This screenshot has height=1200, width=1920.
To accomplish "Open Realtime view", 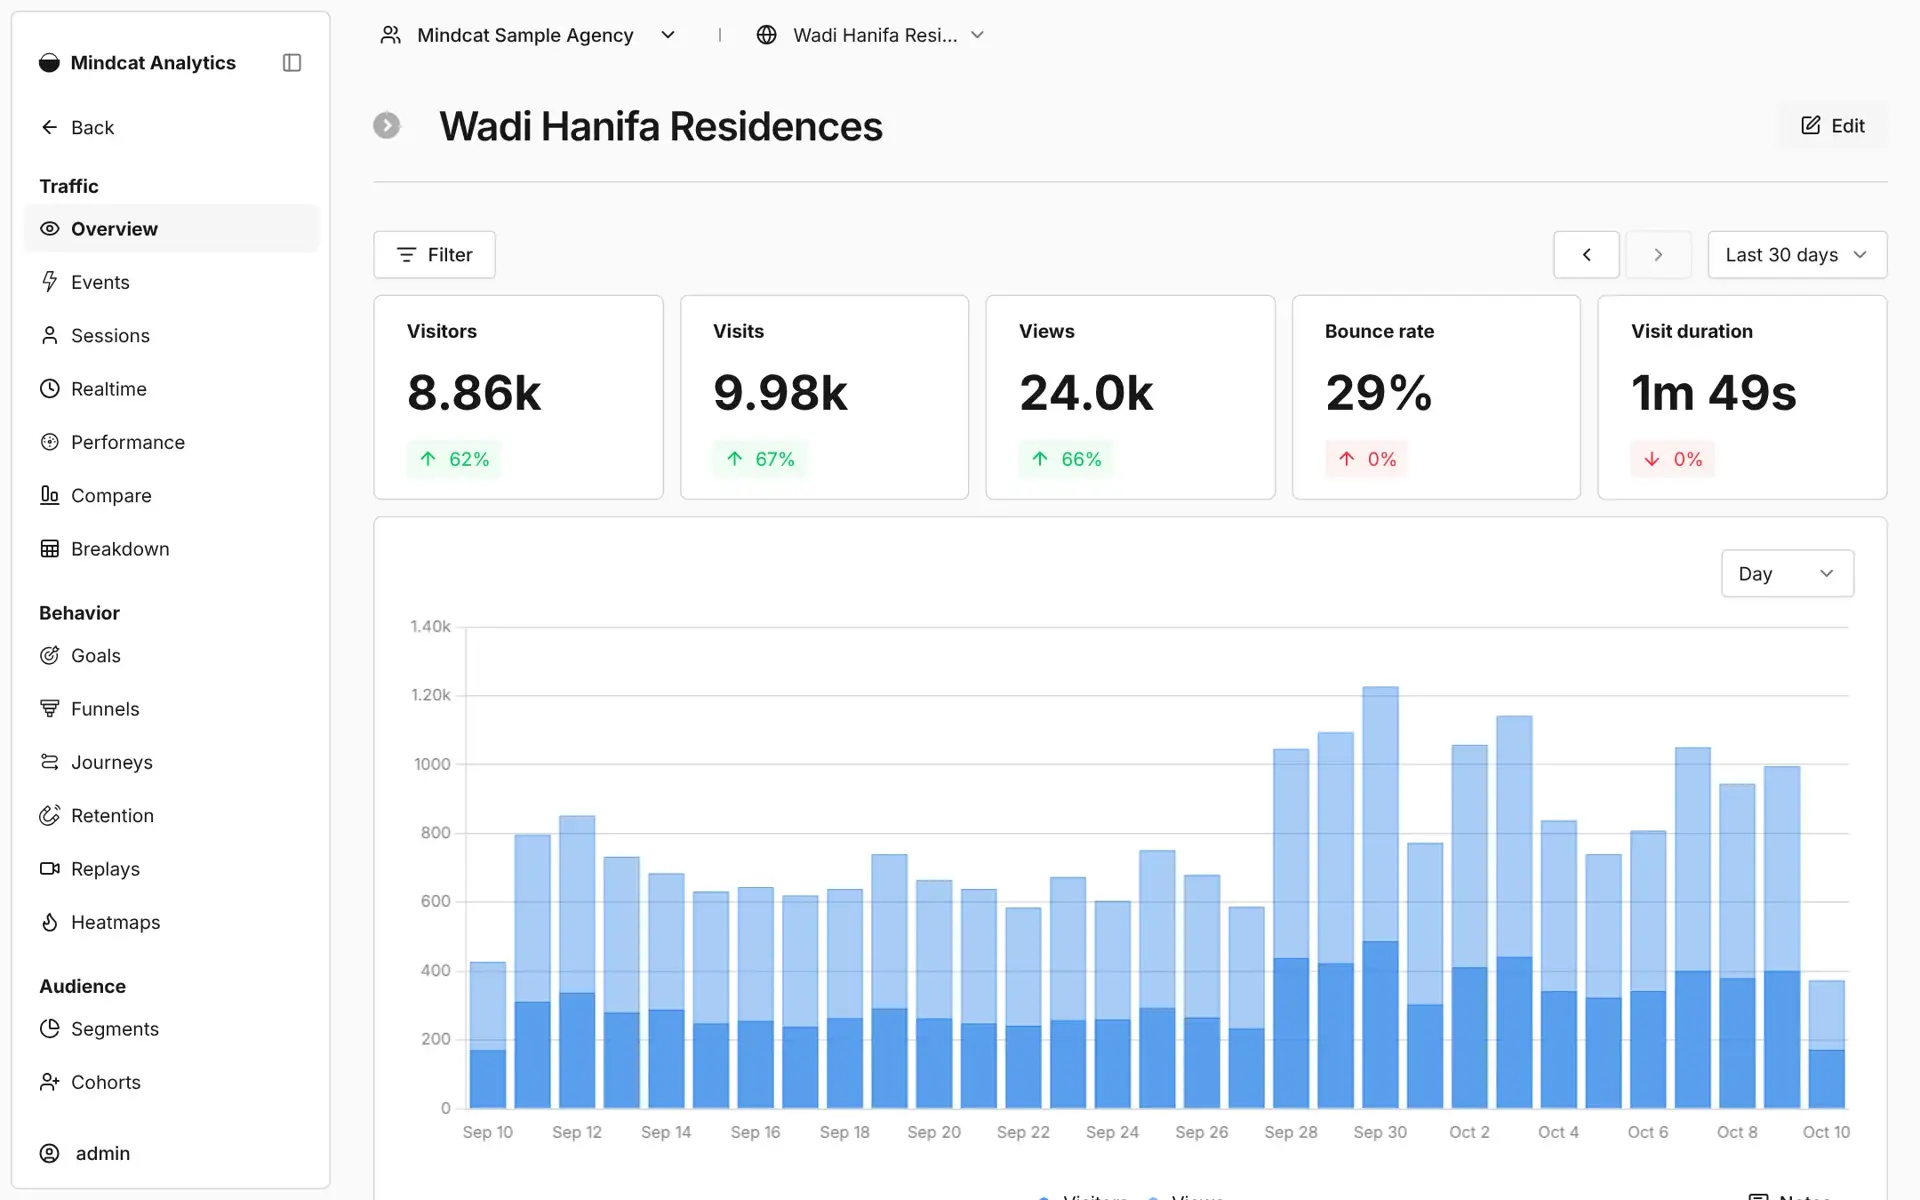I will coord(171,389).
